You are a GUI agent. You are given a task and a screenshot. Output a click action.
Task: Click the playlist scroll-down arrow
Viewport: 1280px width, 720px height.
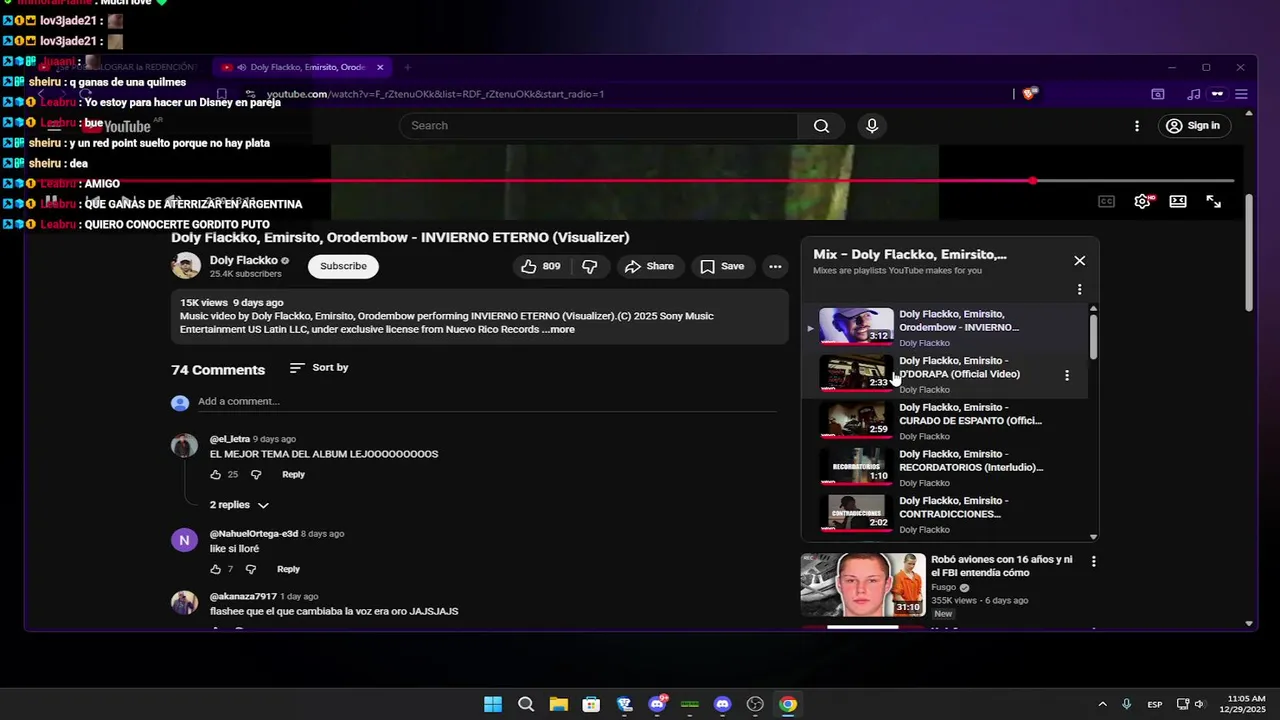click(1093, 537)
